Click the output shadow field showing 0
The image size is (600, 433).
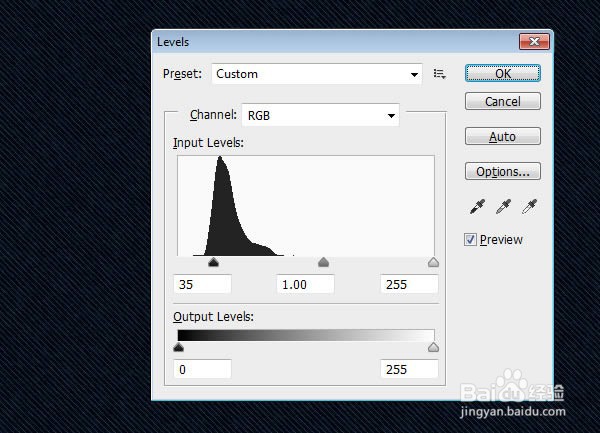tap(202, 369)
